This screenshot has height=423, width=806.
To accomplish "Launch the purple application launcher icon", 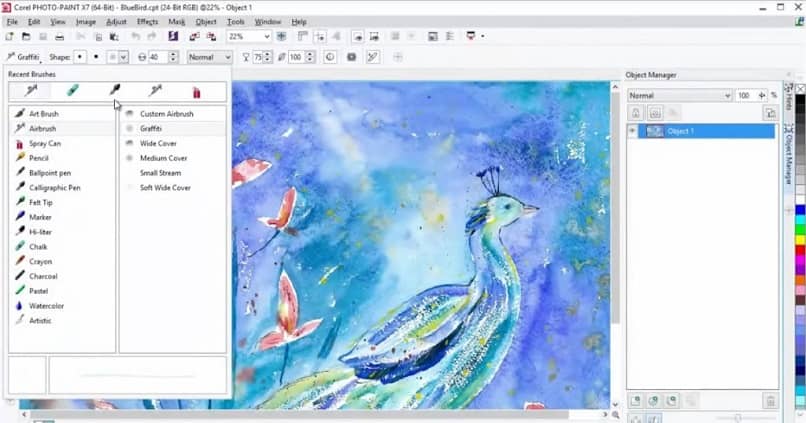I will [173, 36].
